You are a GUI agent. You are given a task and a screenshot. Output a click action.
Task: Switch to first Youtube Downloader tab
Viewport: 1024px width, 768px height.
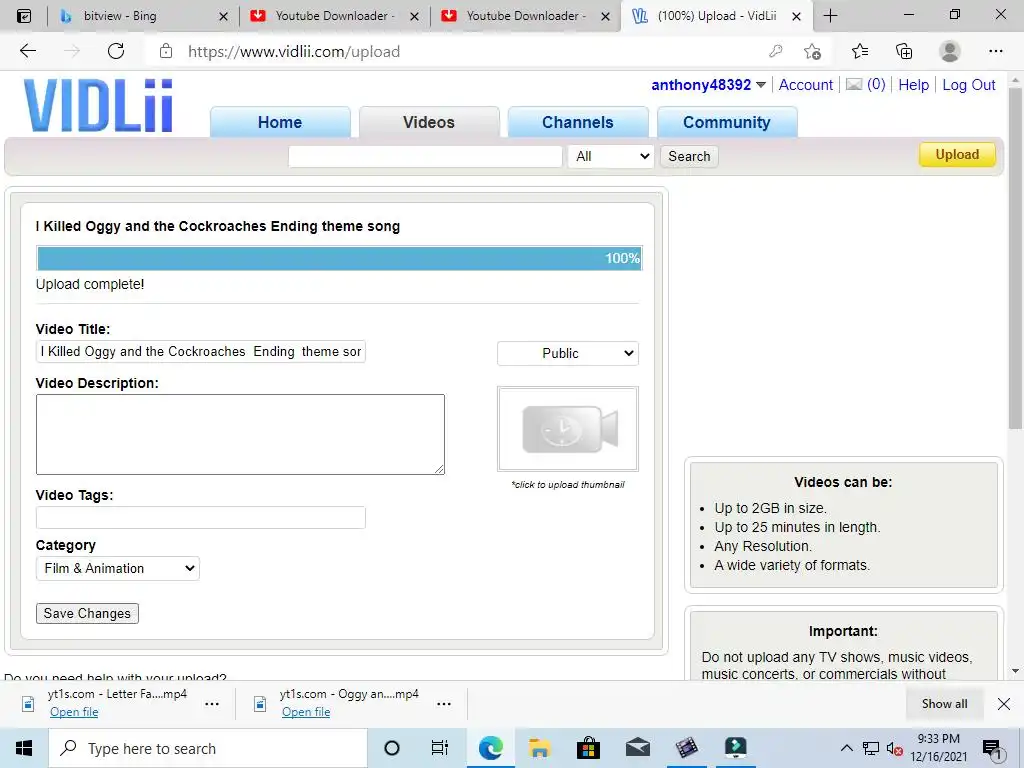tap(332, 16)
